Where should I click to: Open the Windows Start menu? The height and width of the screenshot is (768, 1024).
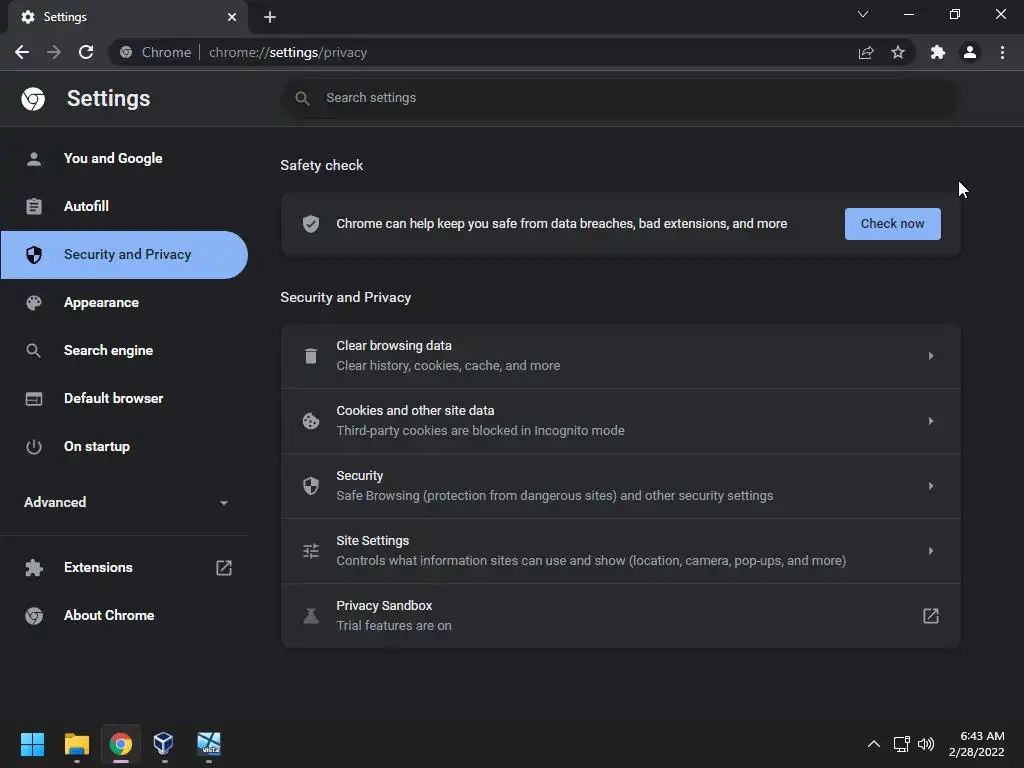(32, 744)
